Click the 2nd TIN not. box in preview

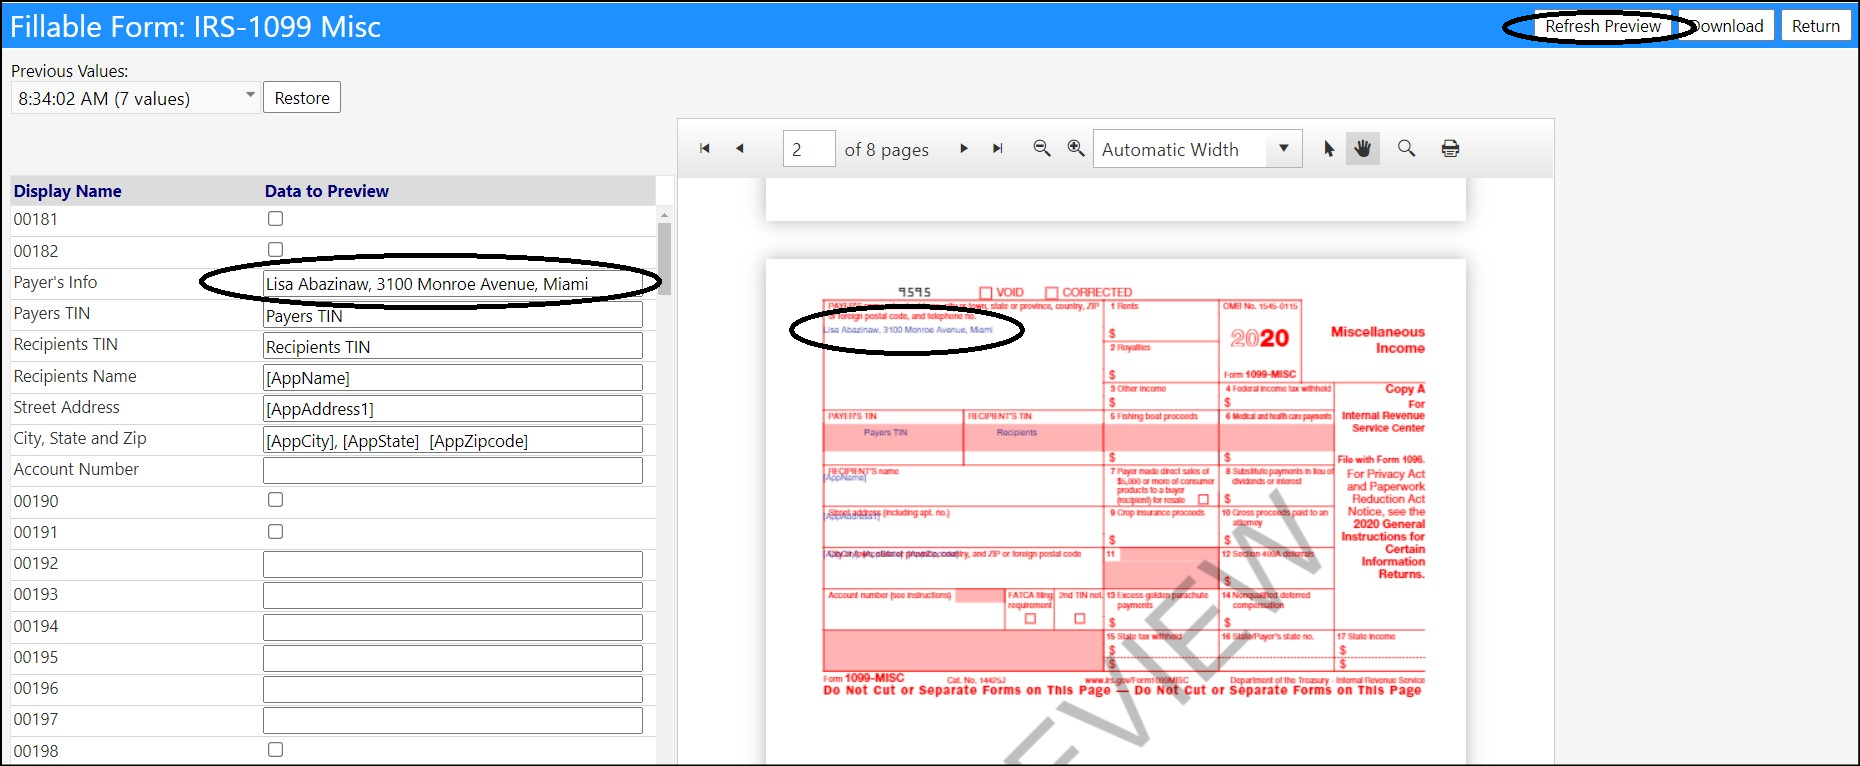click(x=1079, y=619)
